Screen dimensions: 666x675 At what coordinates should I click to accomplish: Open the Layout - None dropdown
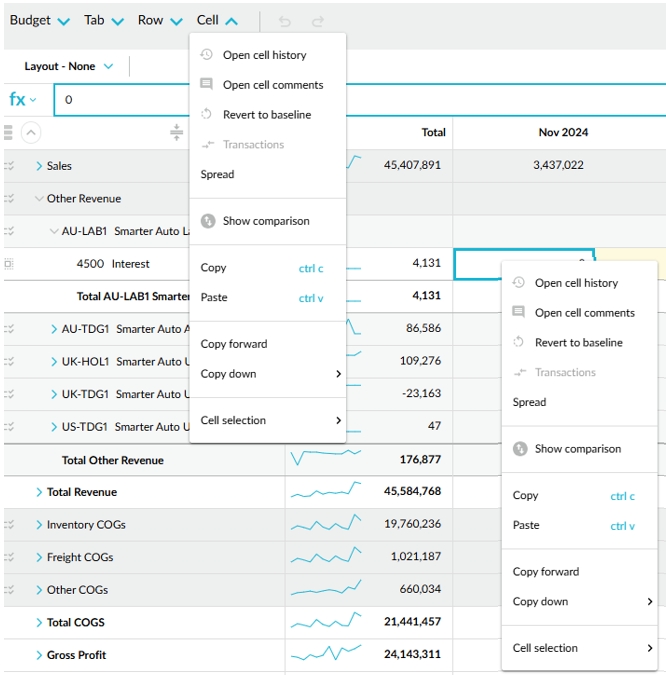pyautogui.click(x=69, y=67)
